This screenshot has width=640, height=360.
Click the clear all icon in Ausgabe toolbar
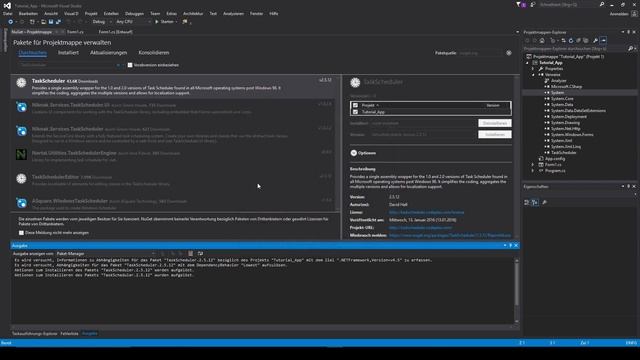coord(190,253)
